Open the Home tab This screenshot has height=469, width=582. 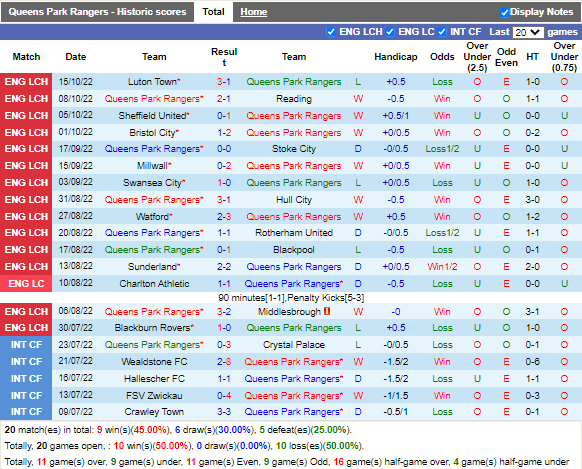point(254,12)
